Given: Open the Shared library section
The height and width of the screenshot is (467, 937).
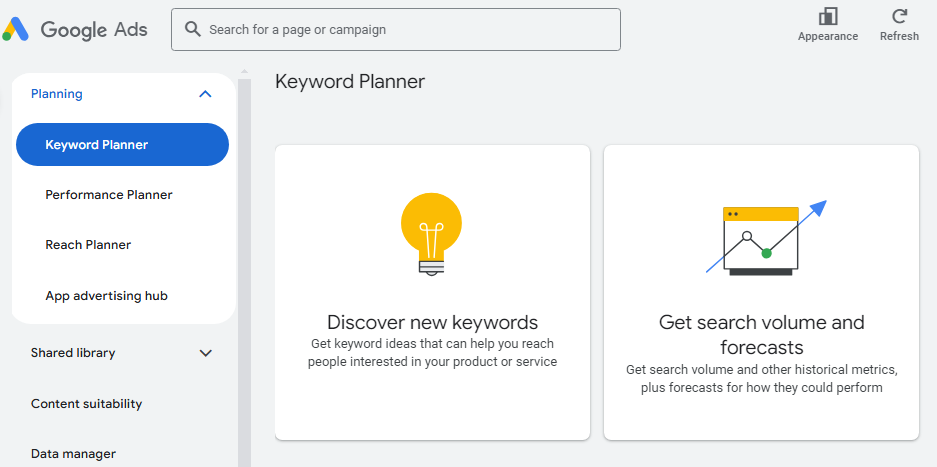Looking at the screenshot, I should [x=73, y=353].
